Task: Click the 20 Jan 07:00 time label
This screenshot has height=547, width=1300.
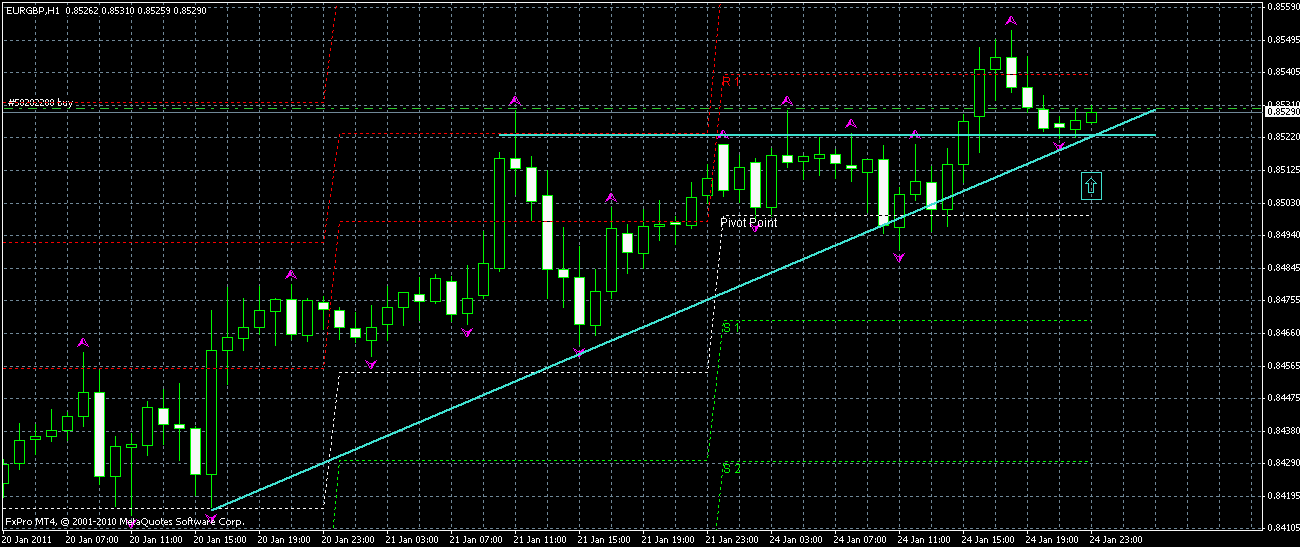Action: coord(92,540)
